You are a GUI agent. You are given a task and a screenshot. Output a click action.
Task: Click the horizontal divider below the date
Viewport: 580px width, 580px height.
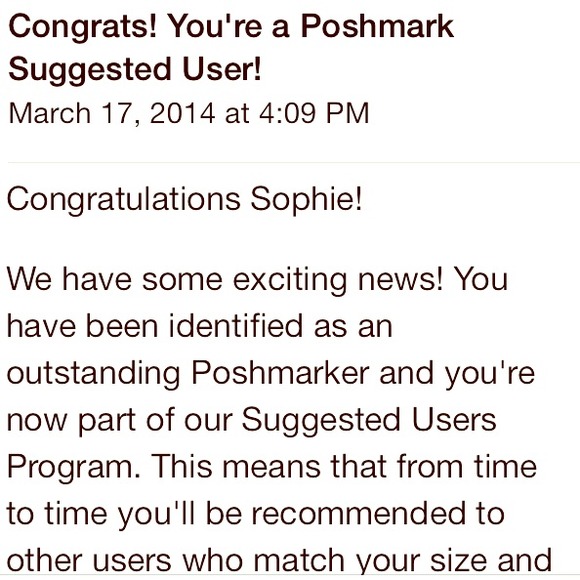click(x=294, y=162)
